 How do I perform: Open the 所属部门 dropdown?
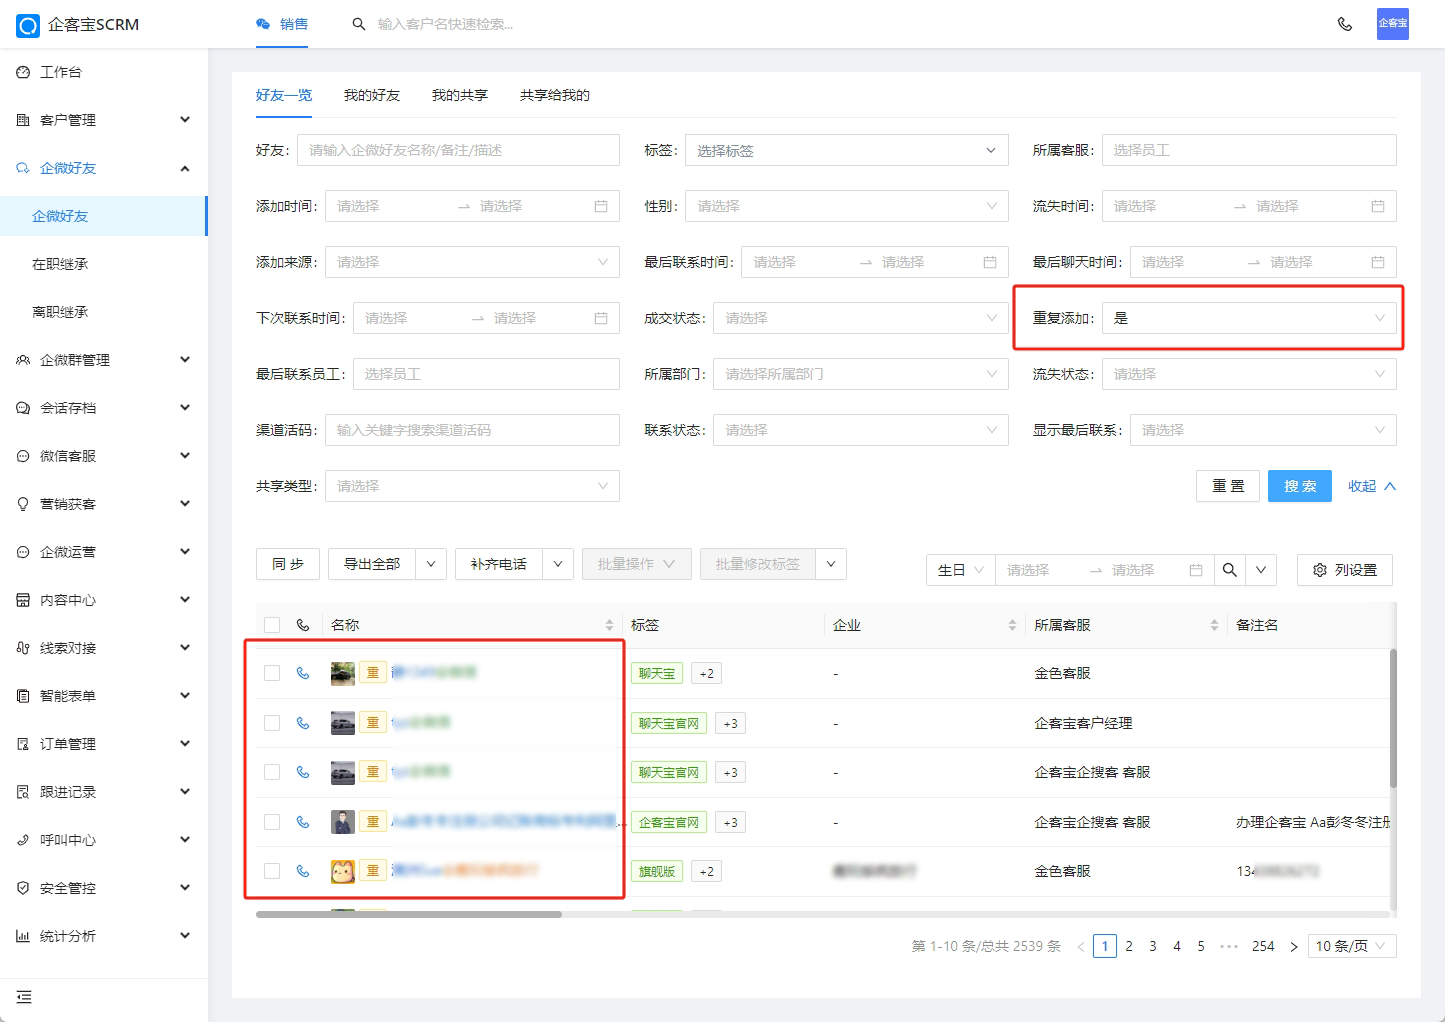pos(860,374)
